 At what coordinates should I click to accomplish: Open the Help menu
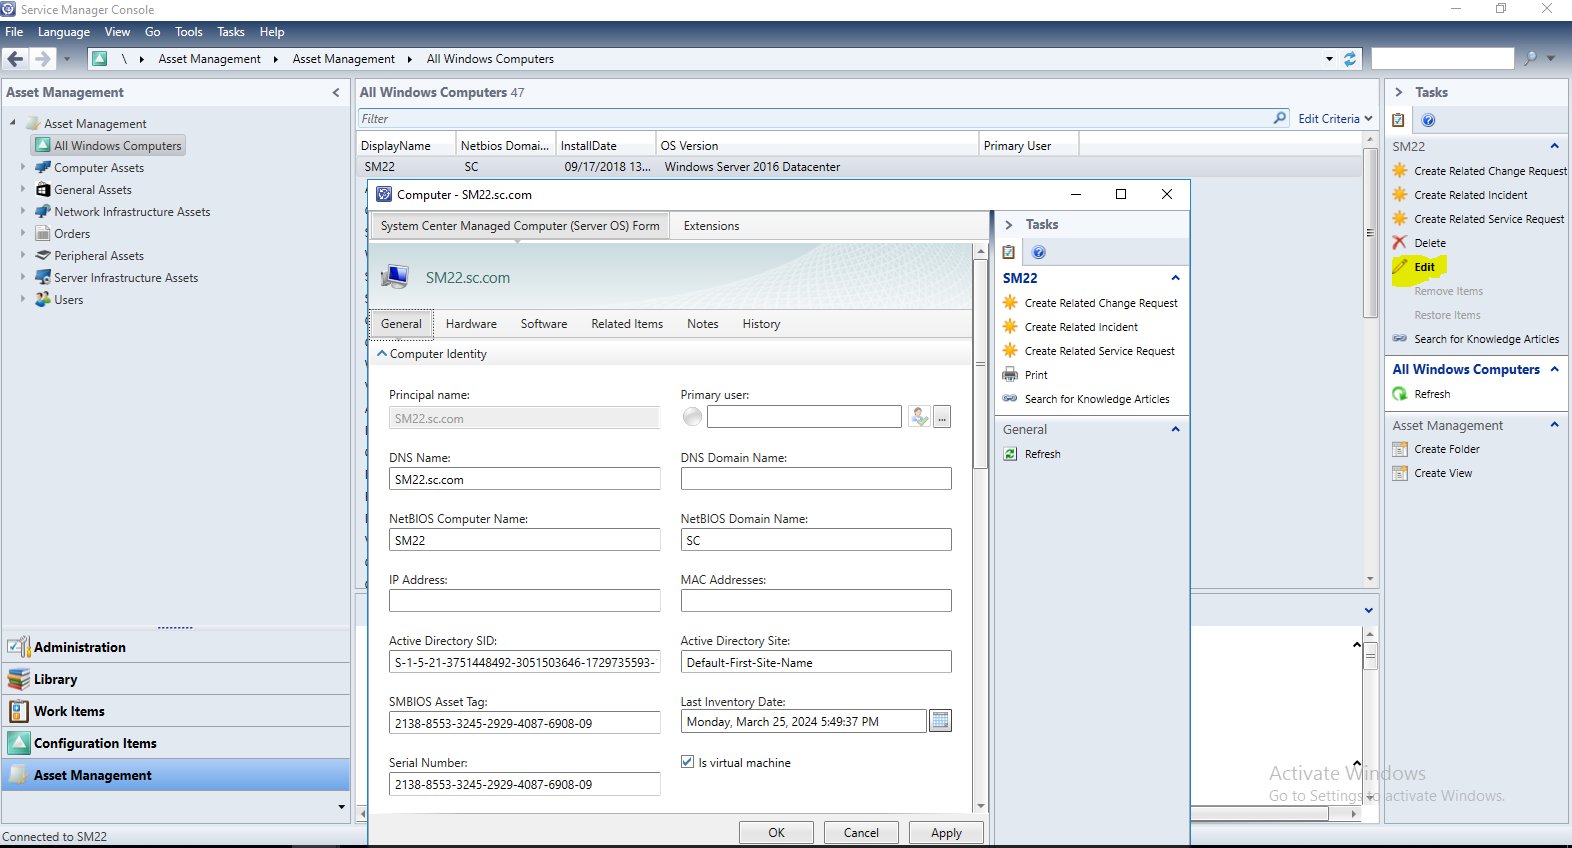(272, 32)
